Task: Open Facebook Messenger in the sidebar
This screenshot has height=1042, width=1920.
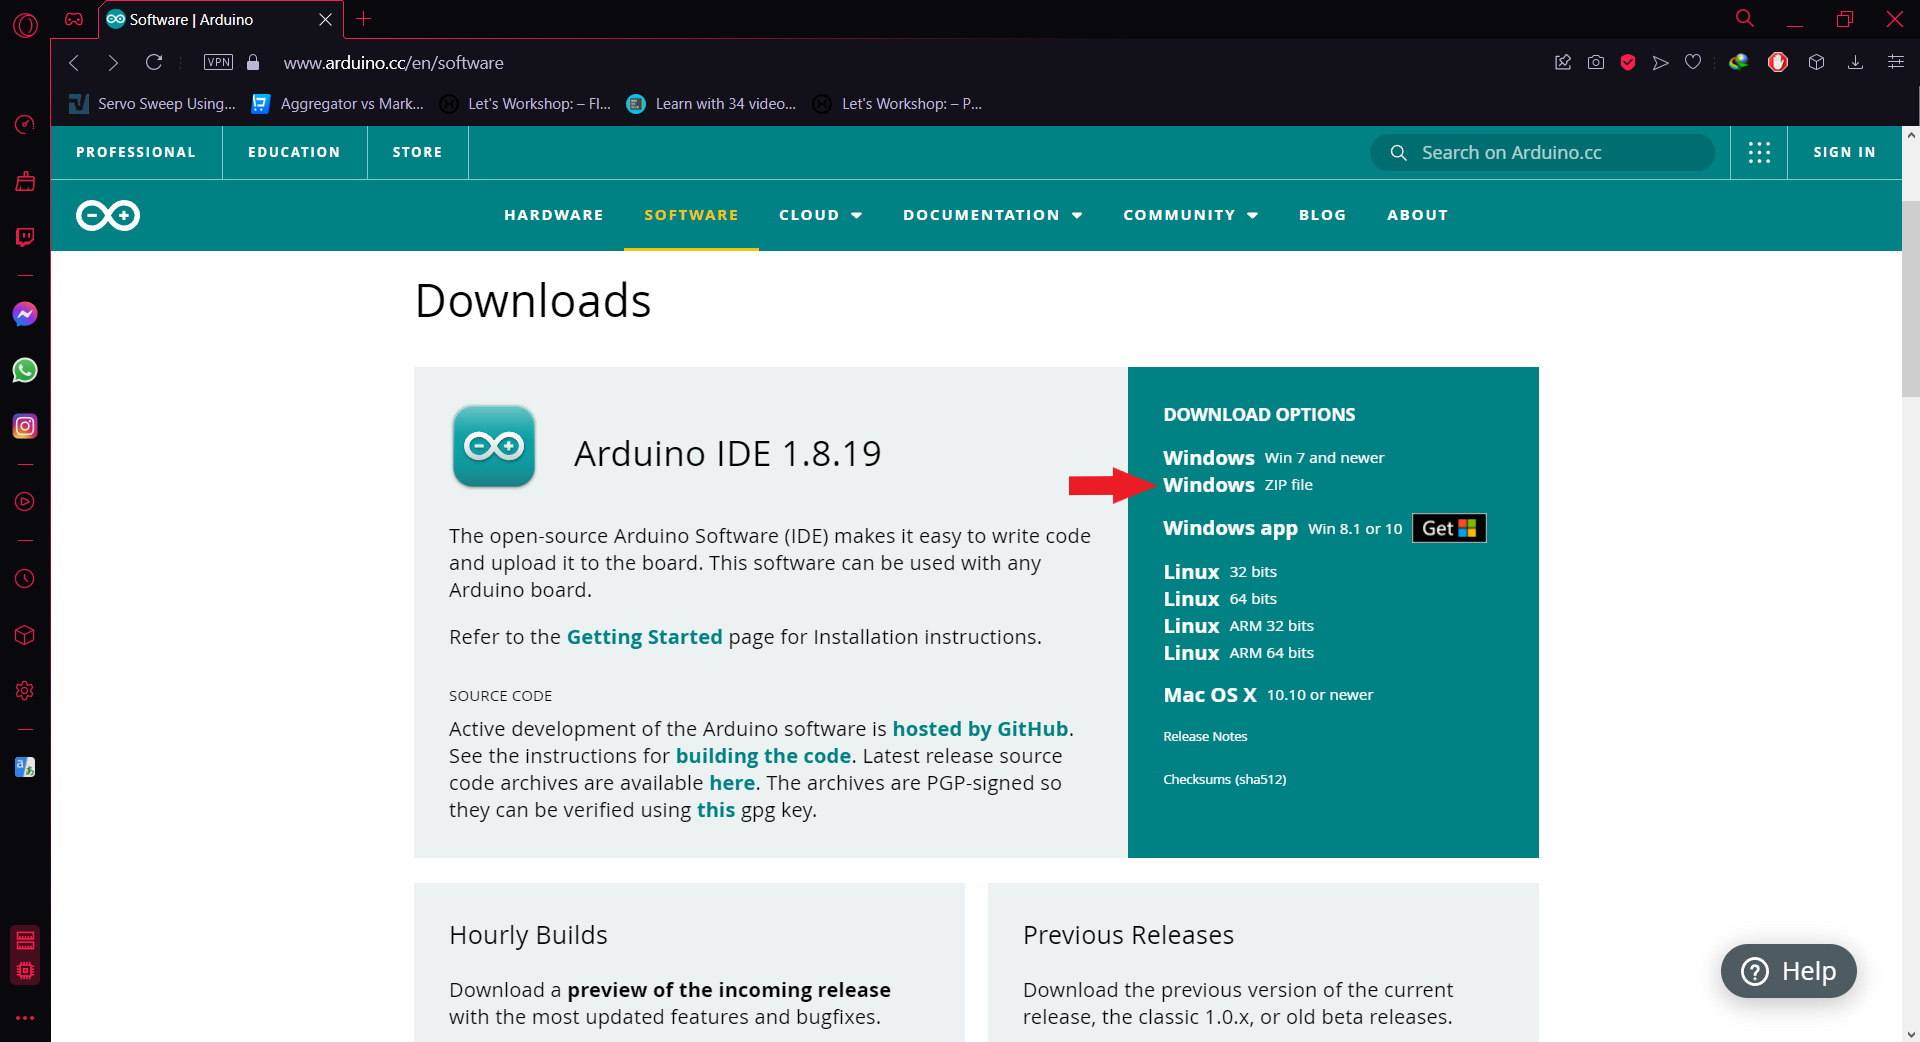Action: 25,314
